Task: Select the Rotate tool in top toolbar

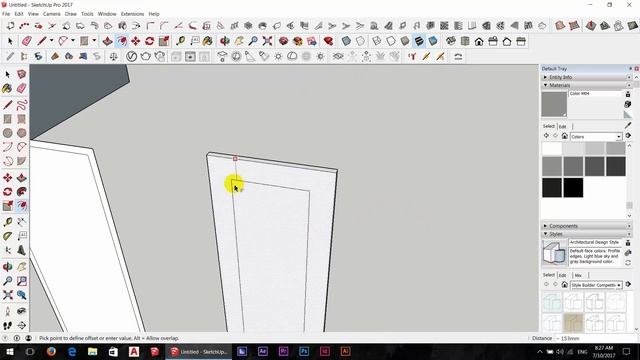Action: coord(149,41)
